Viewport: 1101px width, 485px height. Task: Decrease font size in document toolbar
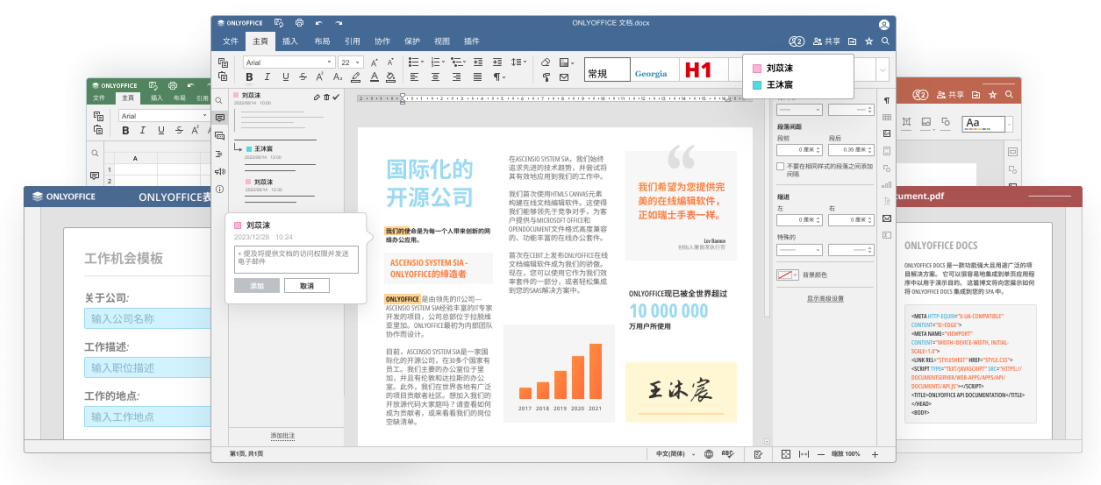coord(392,62)
